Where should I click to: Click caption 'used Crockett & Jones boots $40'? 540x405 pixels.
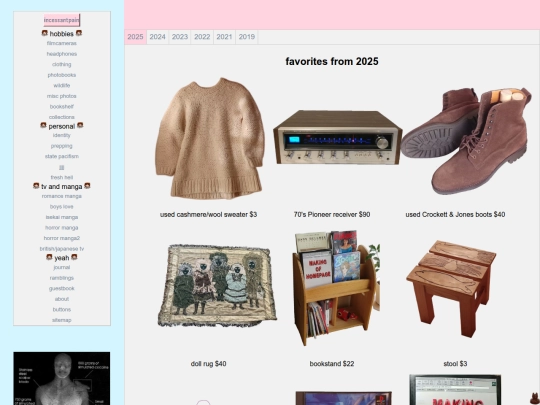coord(455,215)
